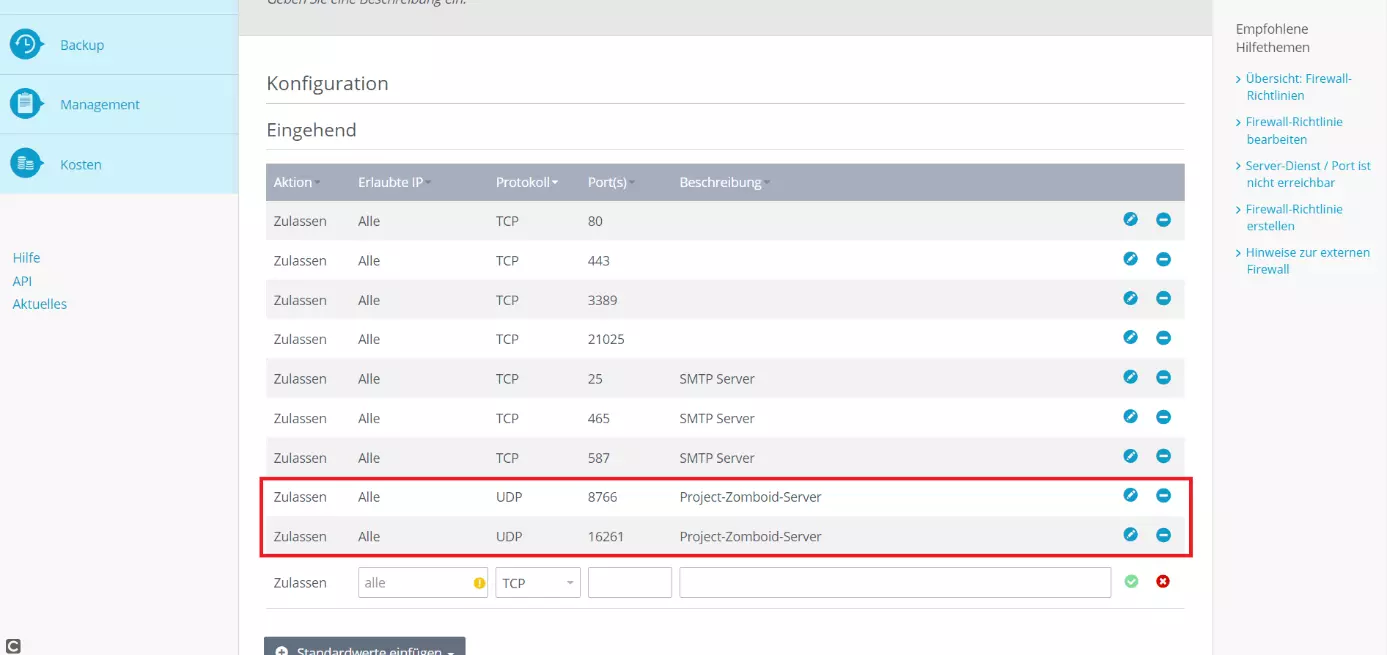Edit the SMTP Server port 587 rule
The height and width of the screenshot is (655, 1387).
pos(1130,456)
